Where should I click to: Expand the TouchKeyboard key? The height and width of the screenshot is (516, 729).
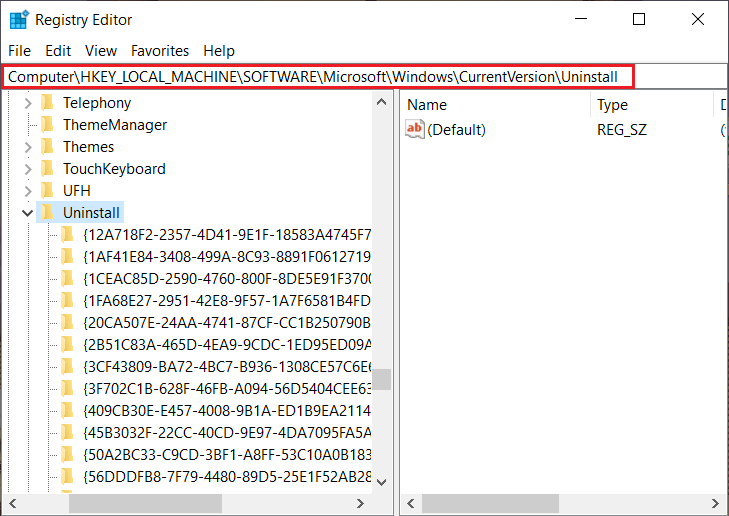pos(28,169)
